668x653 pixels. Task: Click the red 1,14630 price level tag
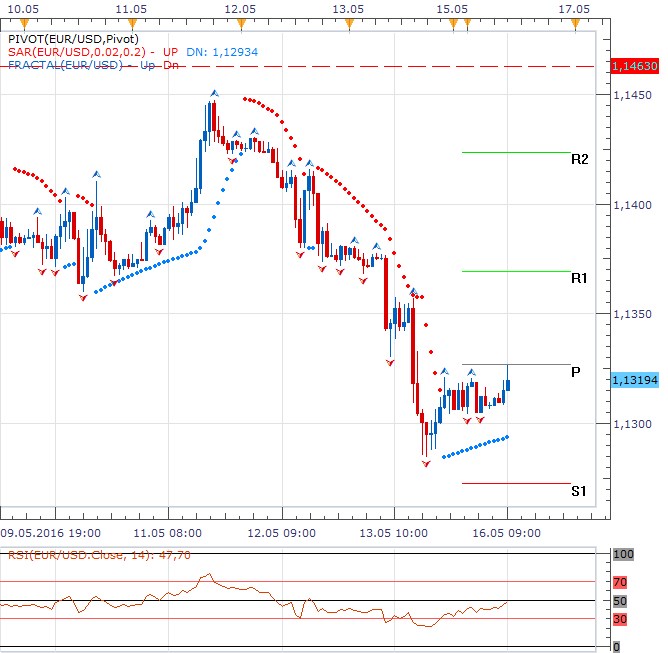pyautogui.click(x=635, y=66)
